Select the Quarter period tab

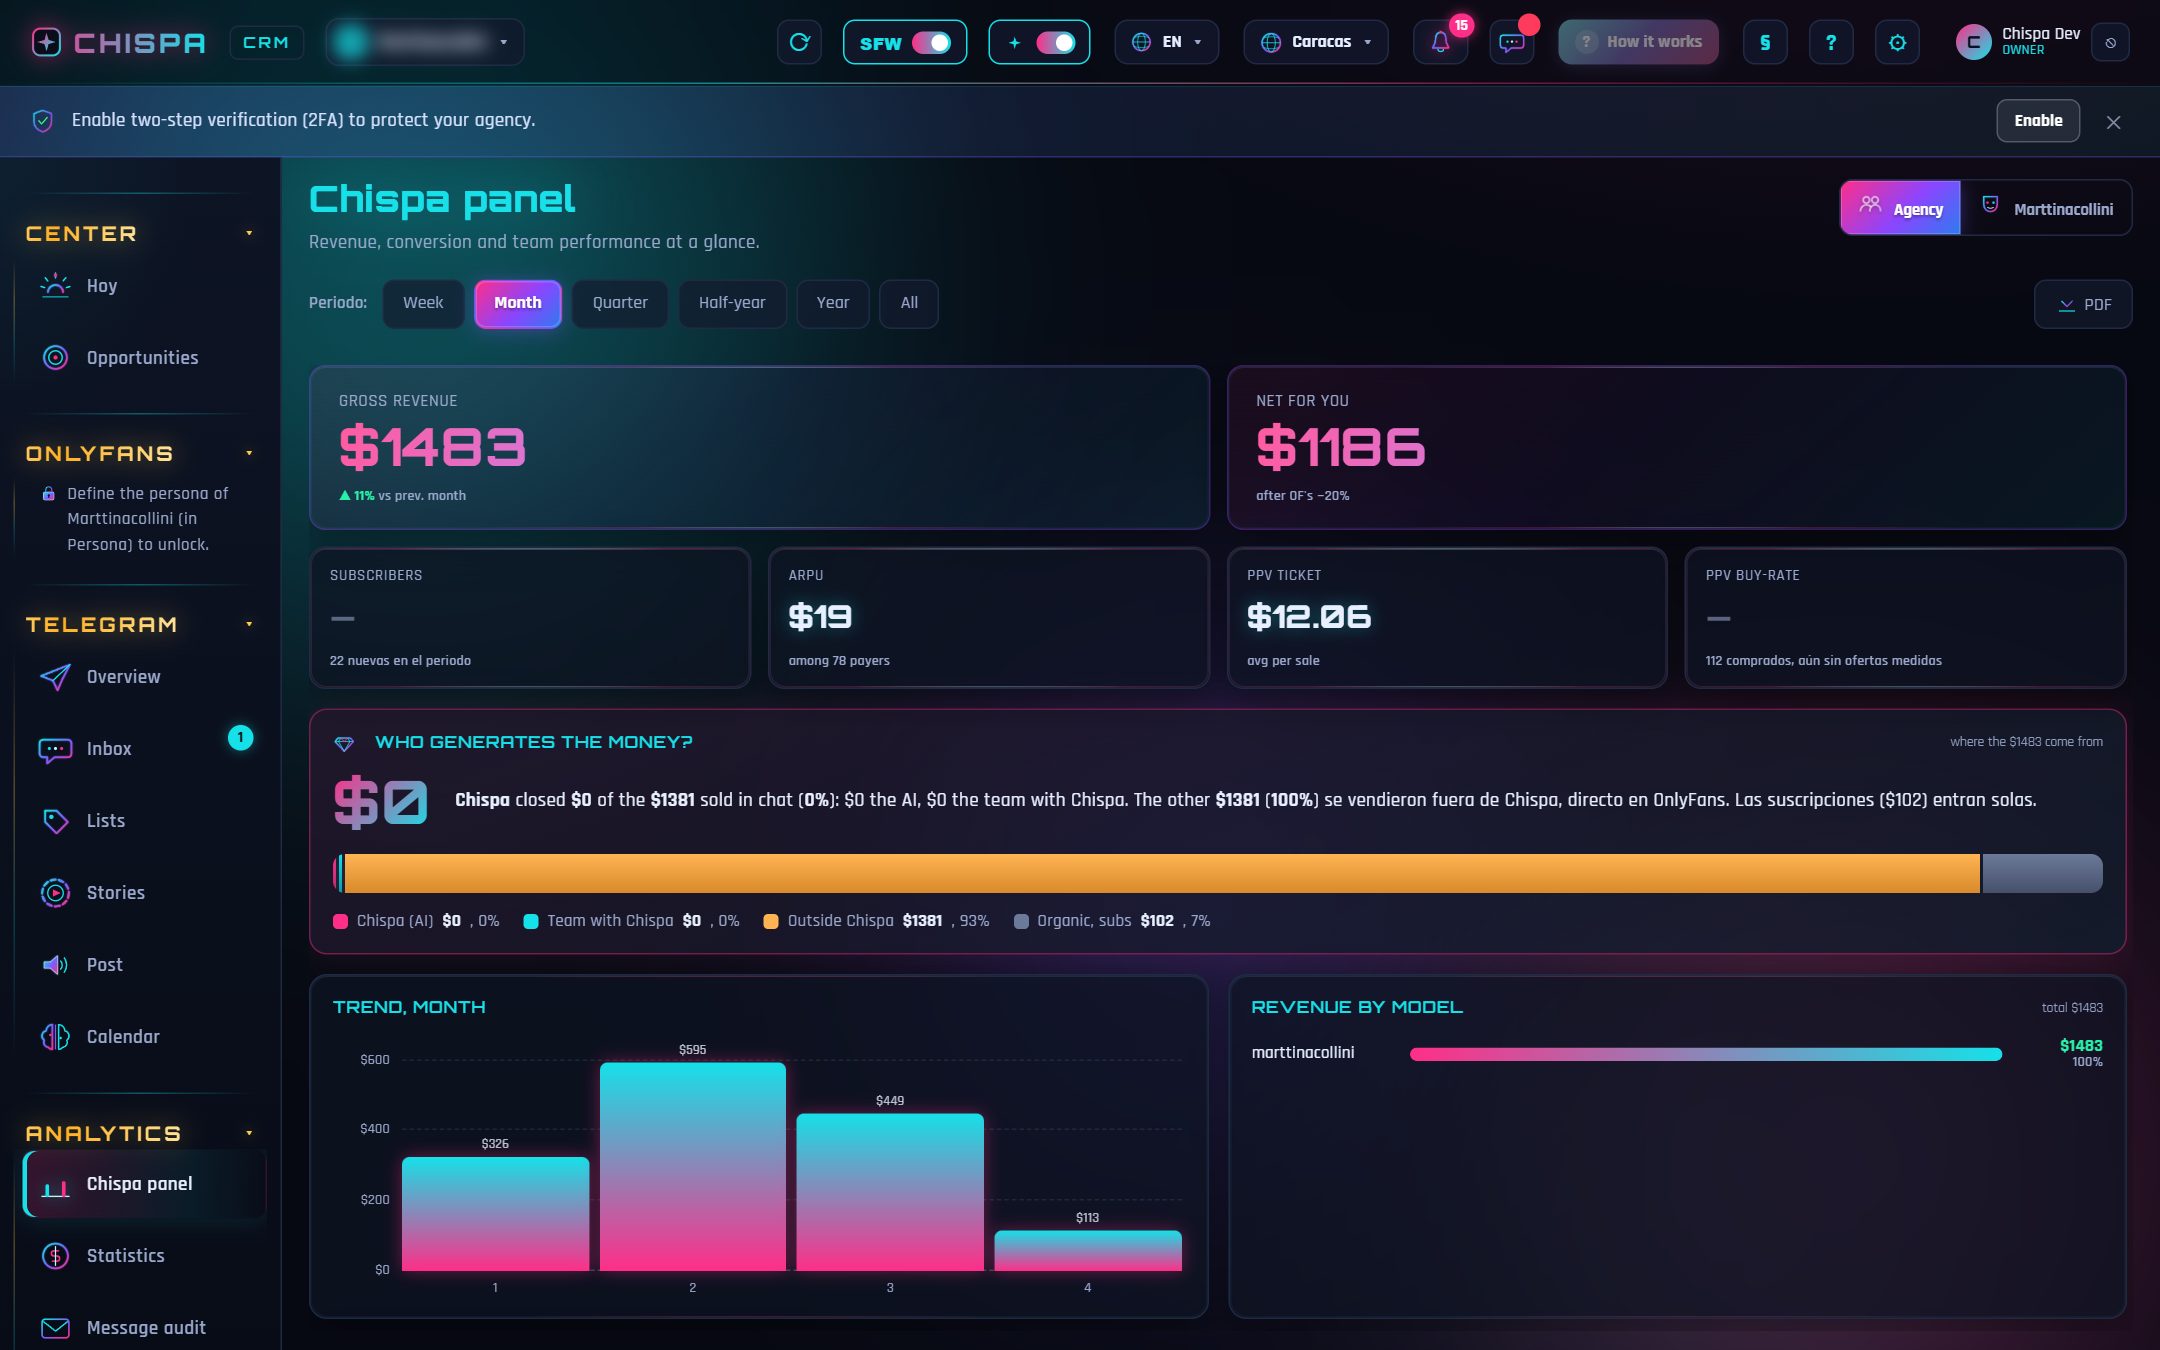(620, 303)
